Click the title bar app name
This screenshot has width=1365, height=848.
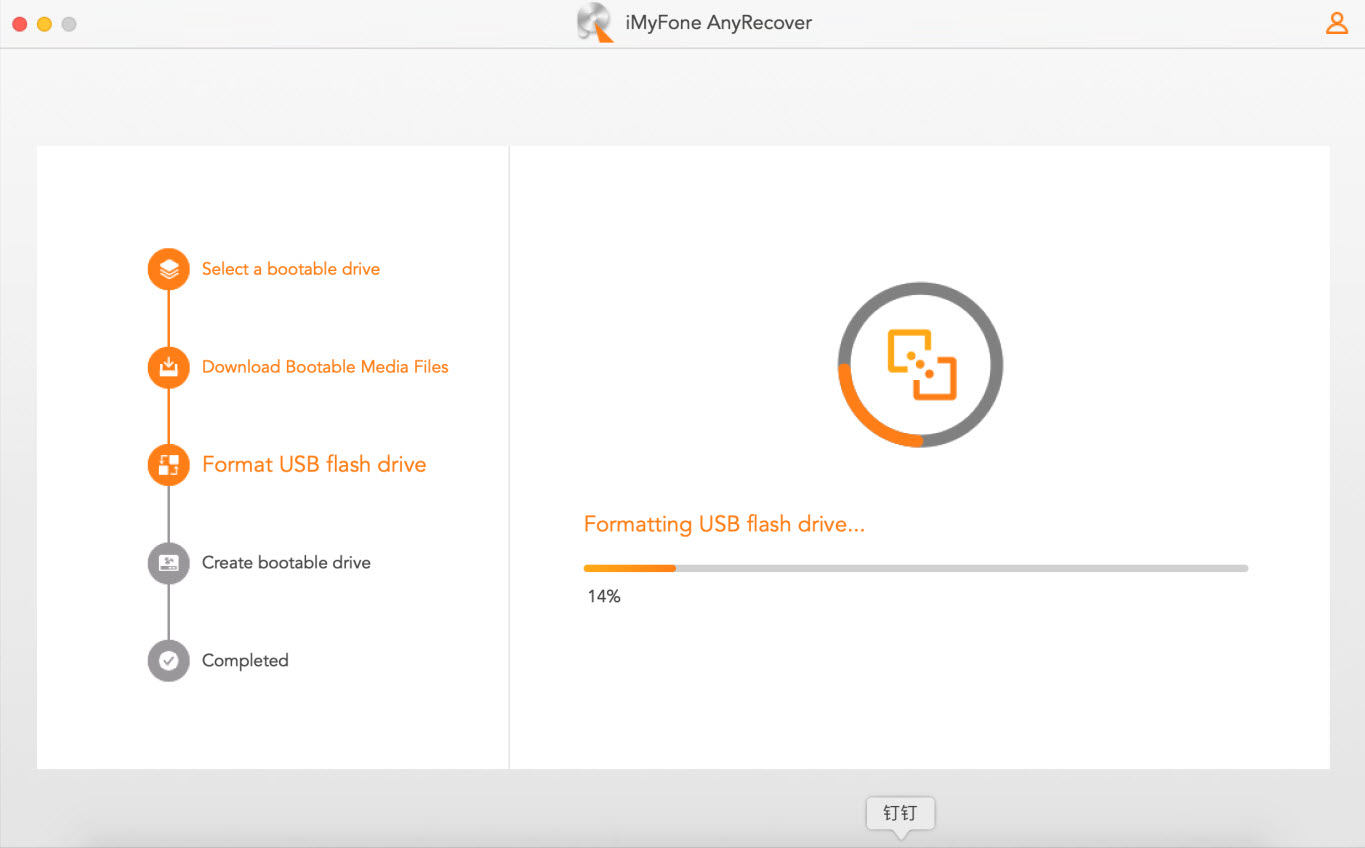(x=716, y=22)
